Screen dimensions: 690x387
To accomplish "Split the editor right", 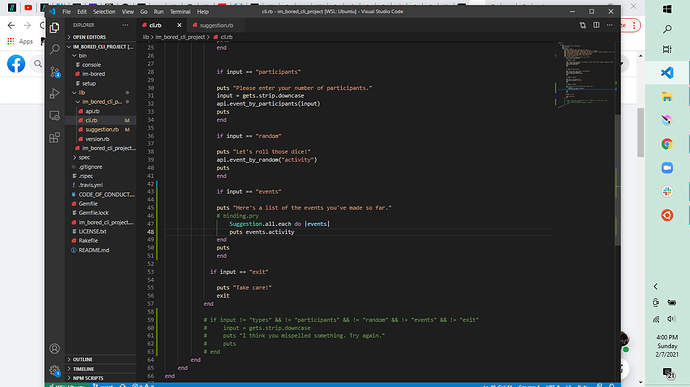I will 596,25.
